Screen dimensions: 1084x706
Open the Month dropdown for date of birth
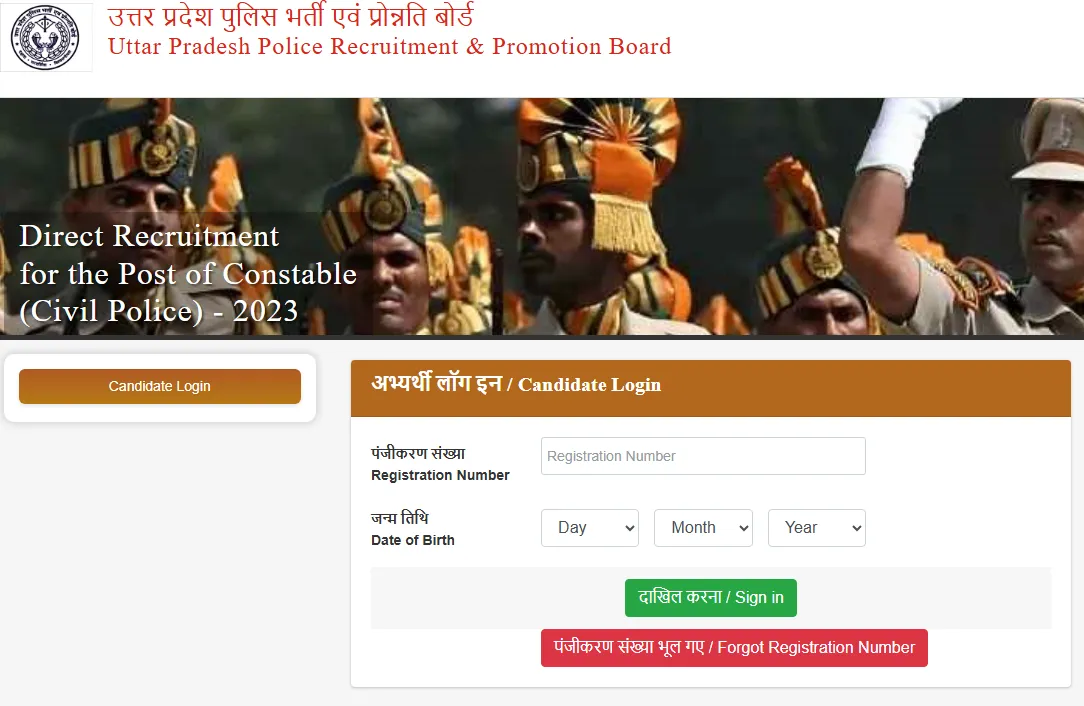[703, 528]
